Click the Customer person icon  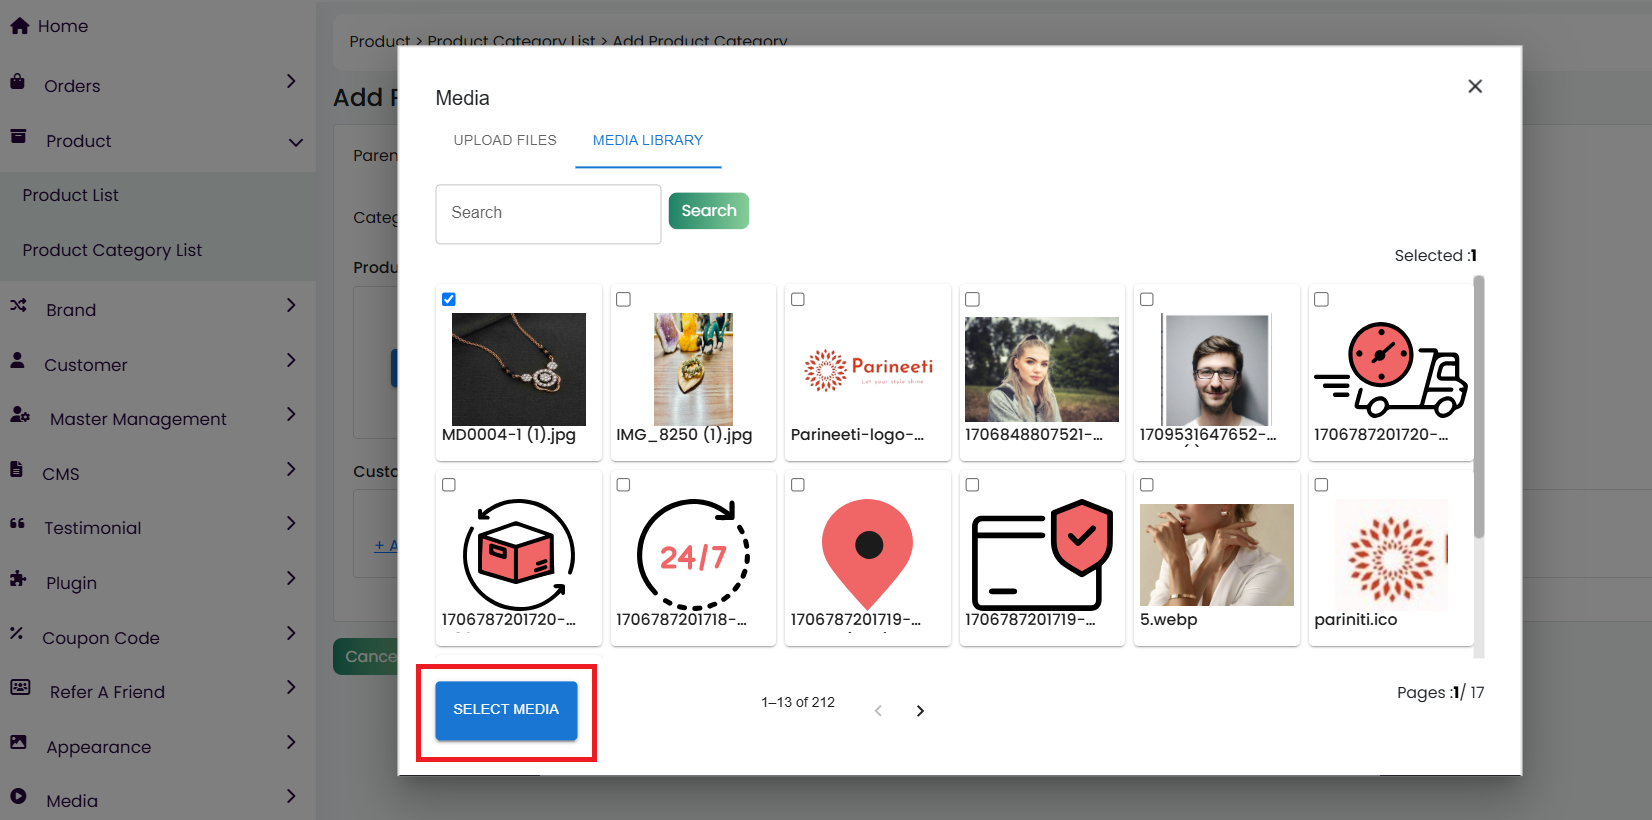pos(18,361)
